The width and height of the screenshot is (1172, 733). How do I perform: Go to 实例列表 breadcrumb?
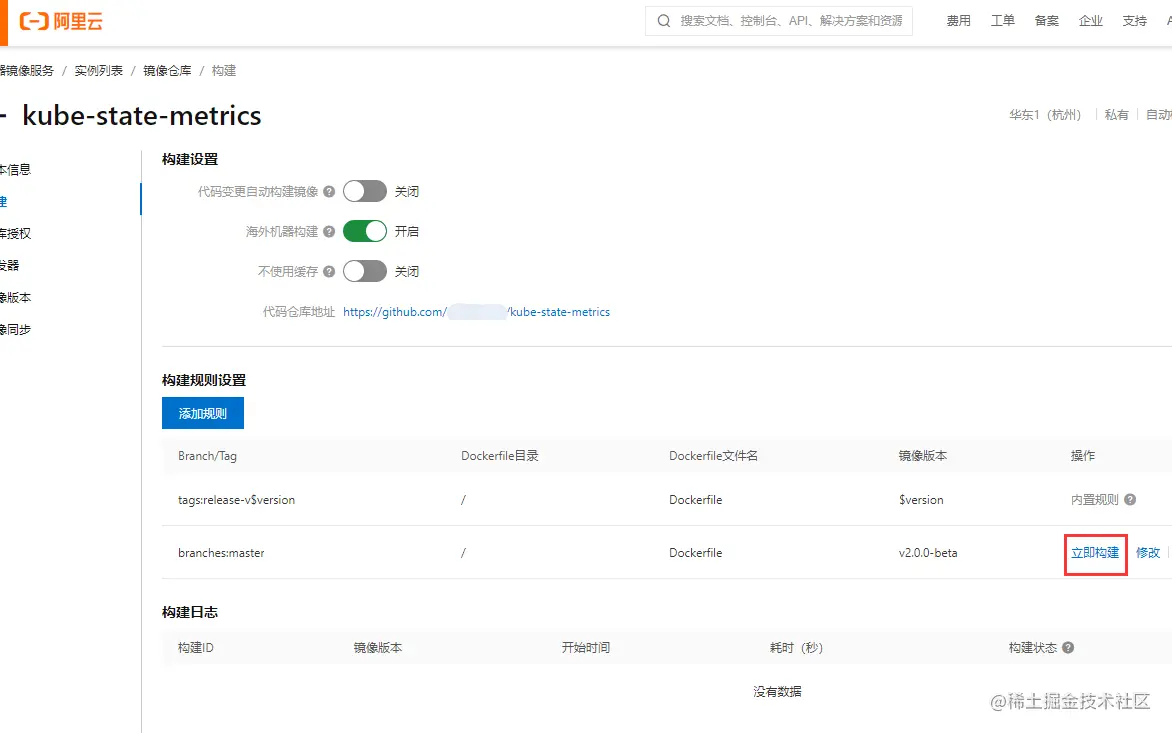tap(99, 70)
